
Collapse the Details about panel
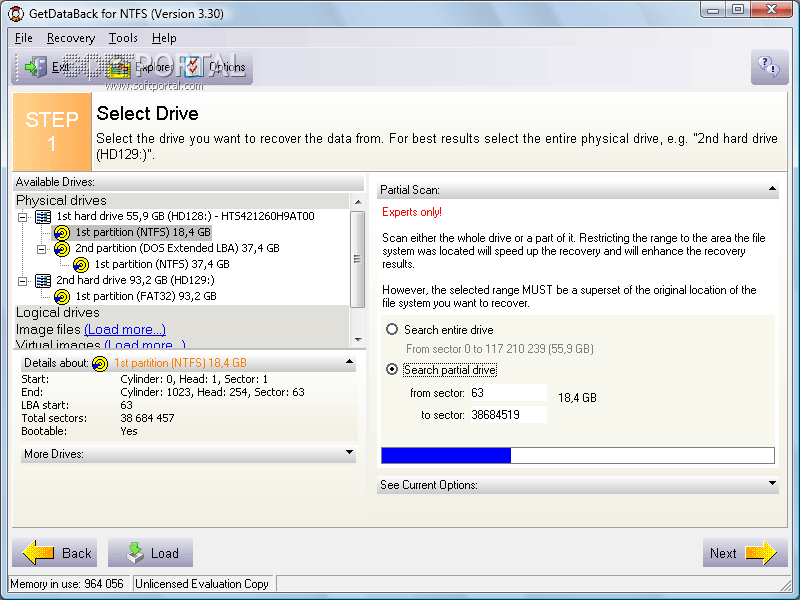[349, 362]
